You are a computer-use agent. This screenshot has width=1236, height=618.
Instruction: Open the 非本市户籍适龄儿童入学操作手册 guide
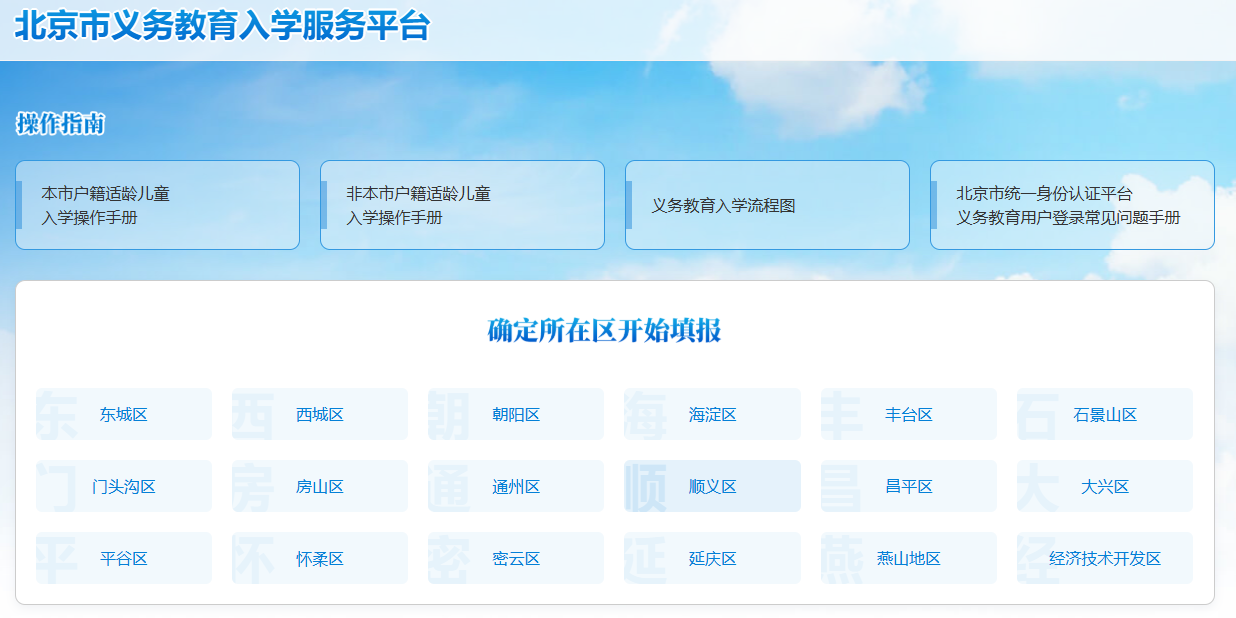click(462, 205)
